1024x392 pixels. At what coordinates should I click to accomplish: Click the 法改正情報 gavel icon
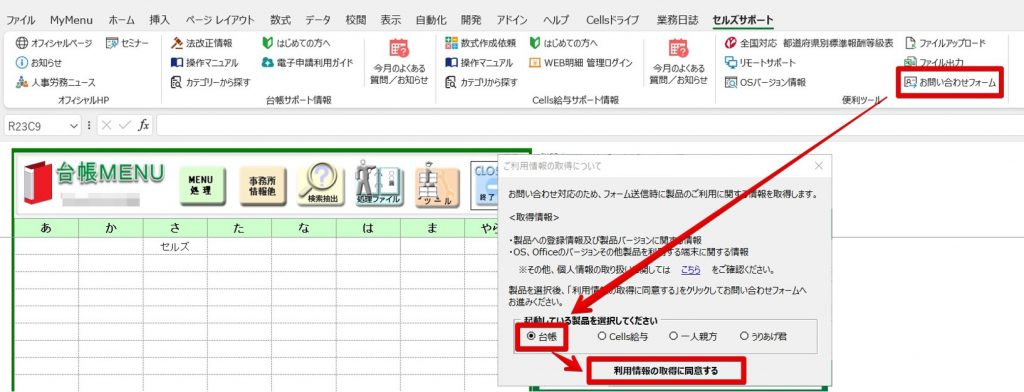pyautogui.click(x=176, y=43)
